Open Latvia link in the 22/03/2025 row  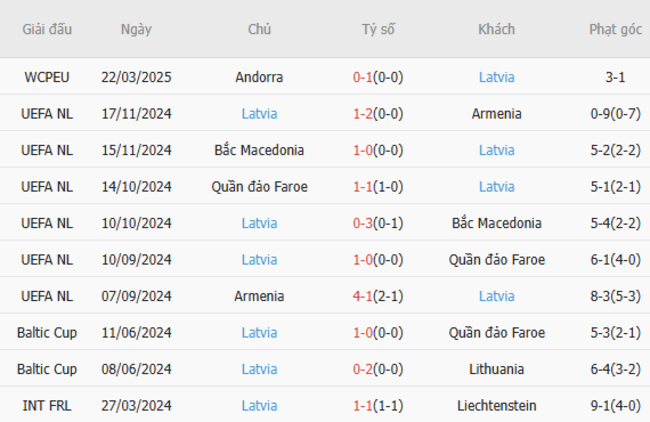[496, 77]
